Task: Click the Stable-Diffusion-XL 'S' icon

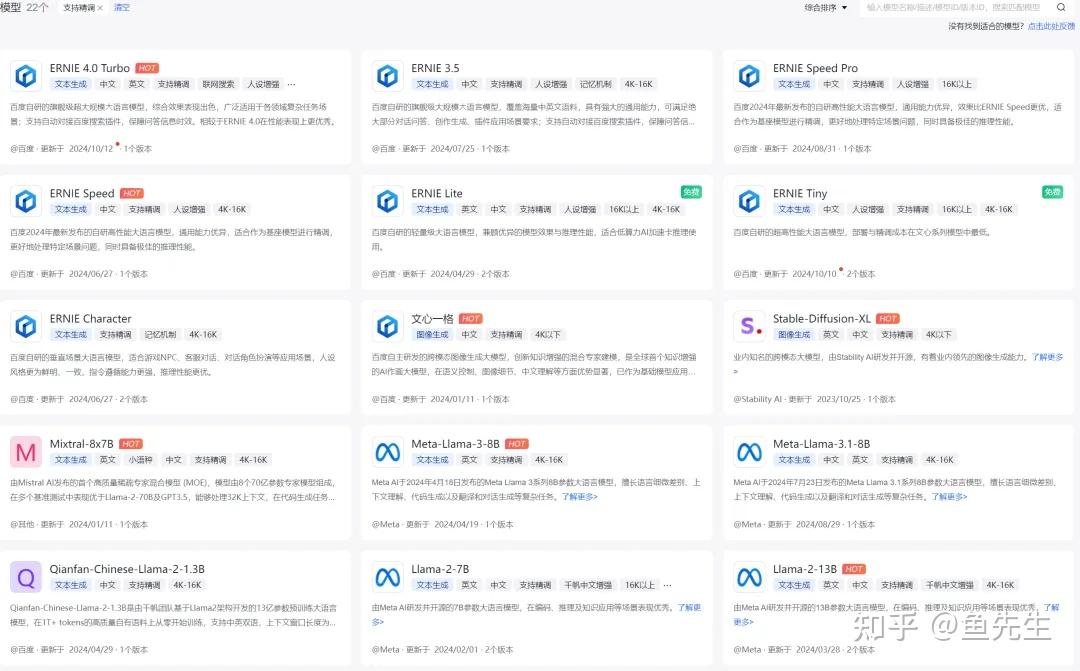Action: pos(749,327)
